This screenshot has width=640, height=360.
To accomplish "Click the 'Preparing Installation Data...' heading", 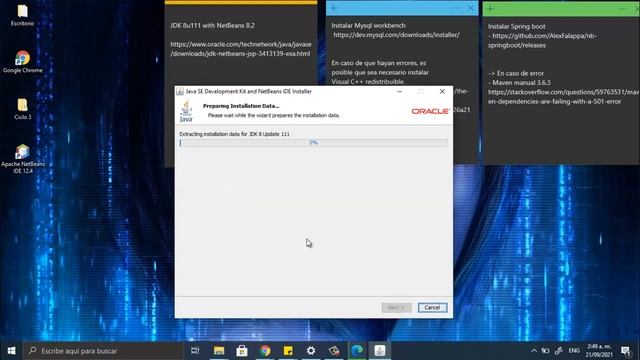I will click(x=241, y=106).
